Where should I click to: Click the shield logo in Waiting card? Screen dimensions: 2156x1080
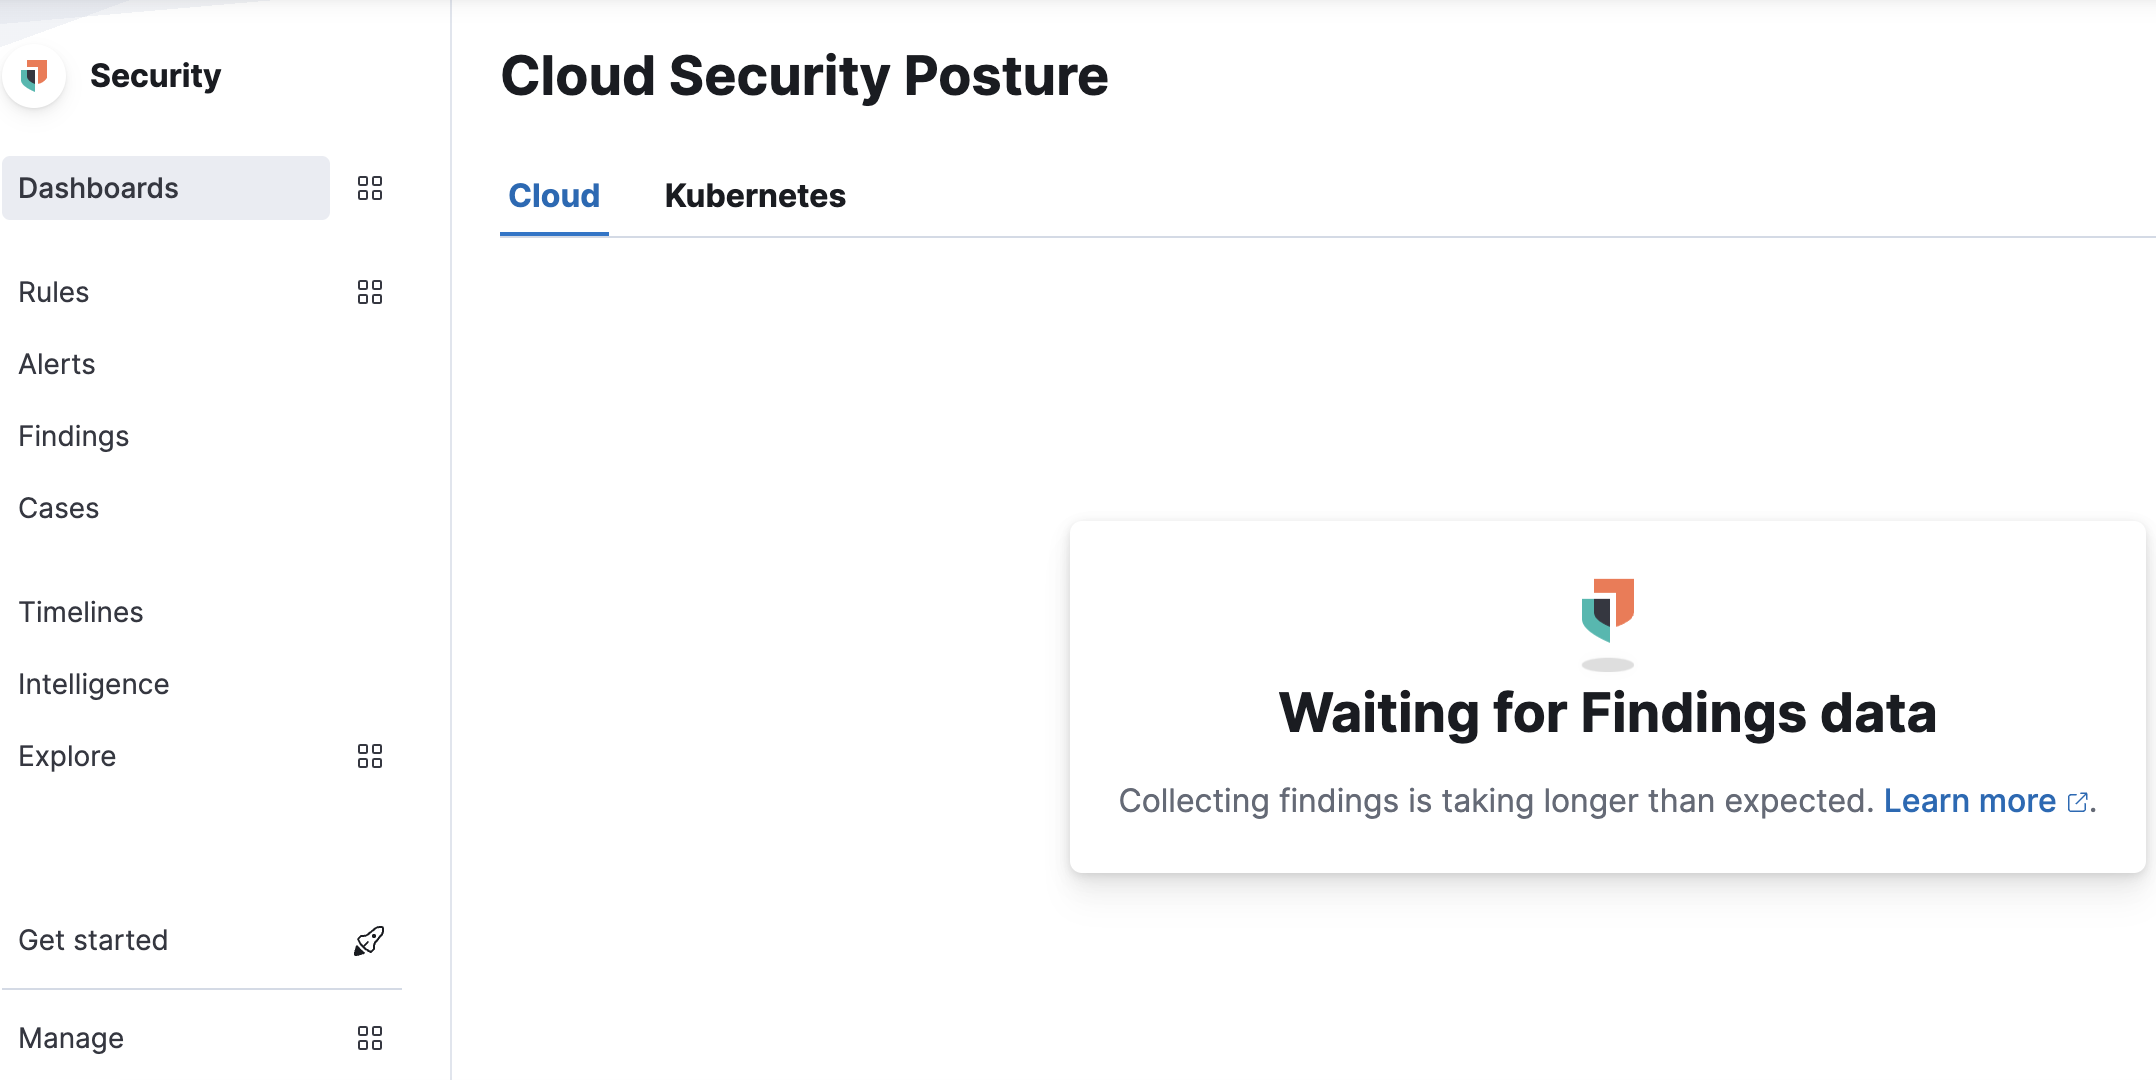coord(1607,610)
